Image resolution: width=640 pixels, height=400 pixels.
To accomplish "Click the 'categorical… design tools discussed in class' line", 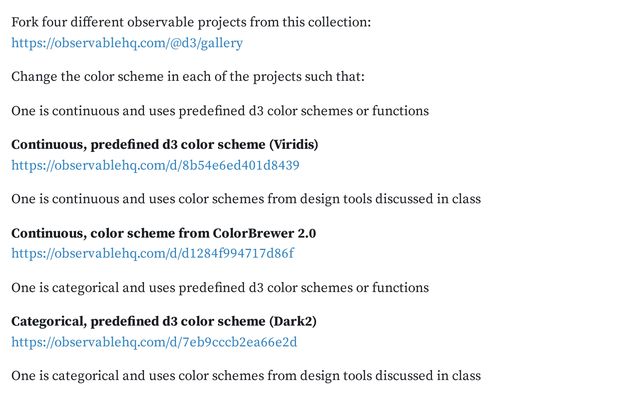I will pos(246,375).
